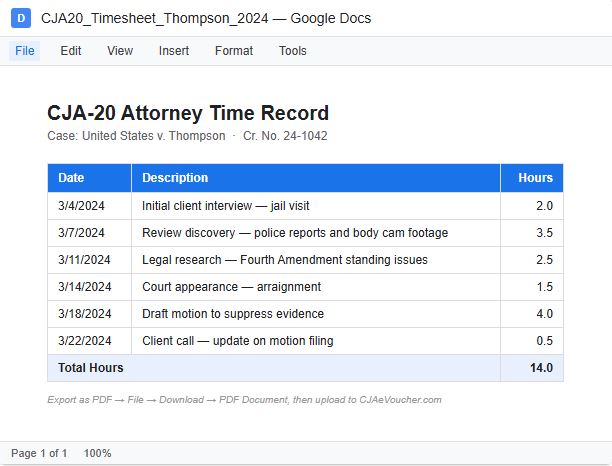
Task: Select the 3/14/2024 date cell
Action: point(89,287)
